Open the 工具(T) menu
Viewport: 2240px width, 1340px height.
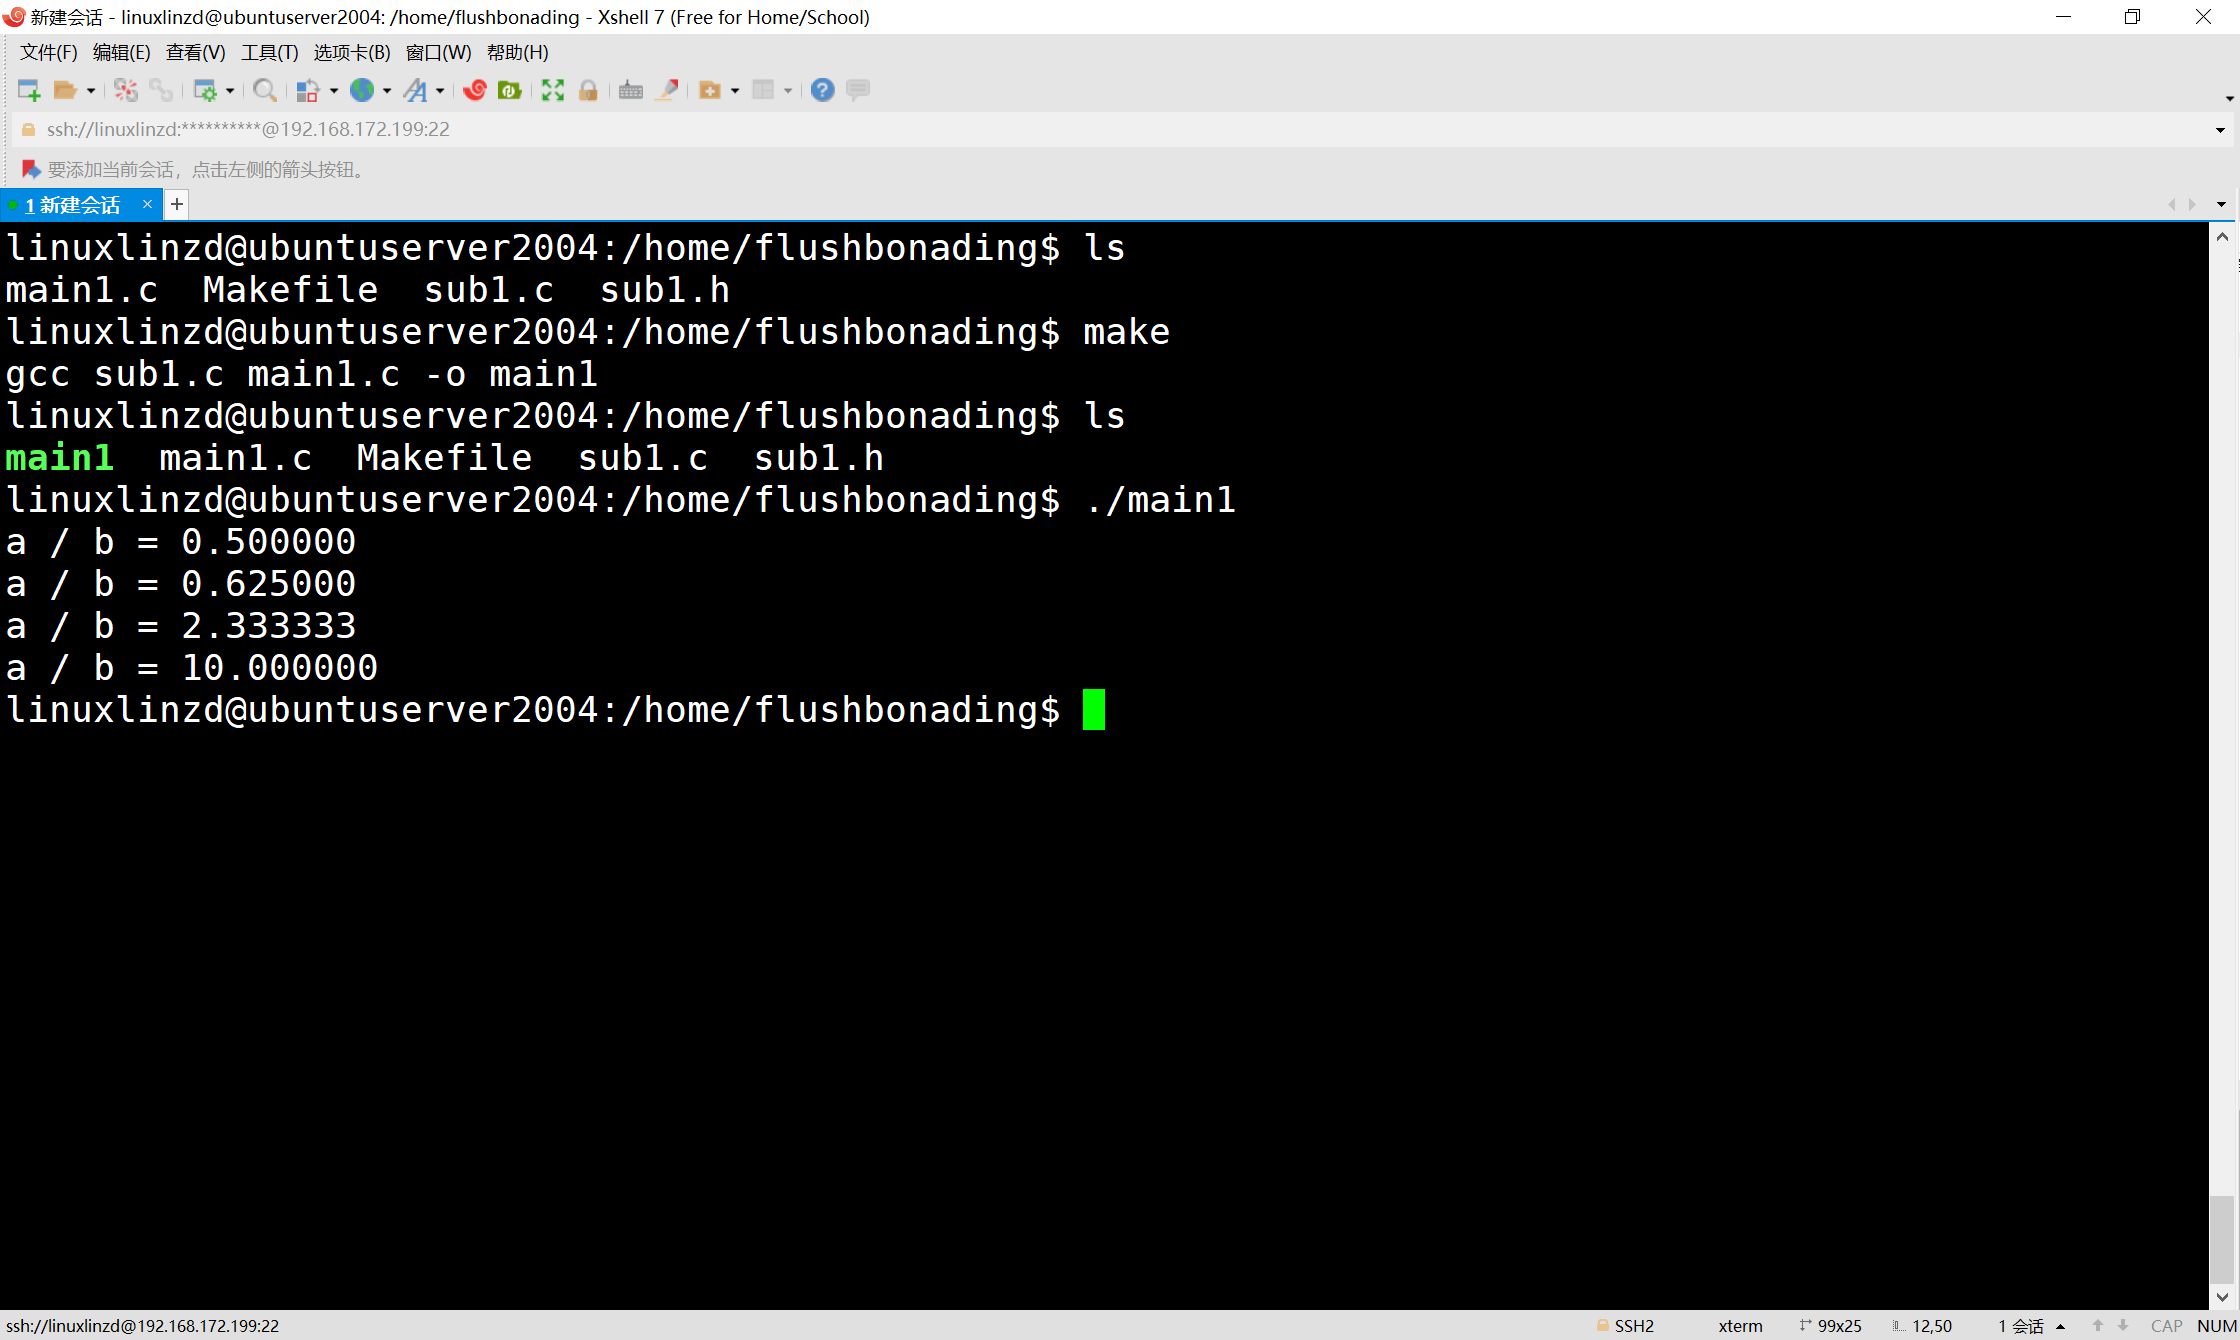coord(269,53)
